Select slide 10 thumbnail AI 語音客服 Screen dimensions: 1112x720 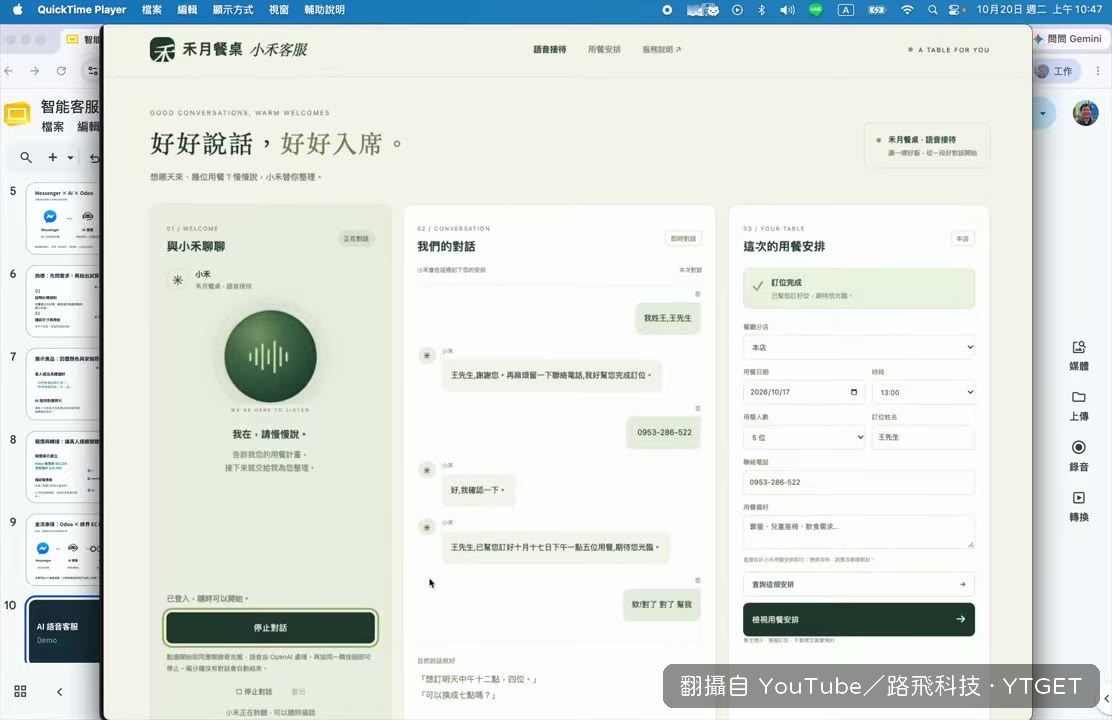point(63,630)
